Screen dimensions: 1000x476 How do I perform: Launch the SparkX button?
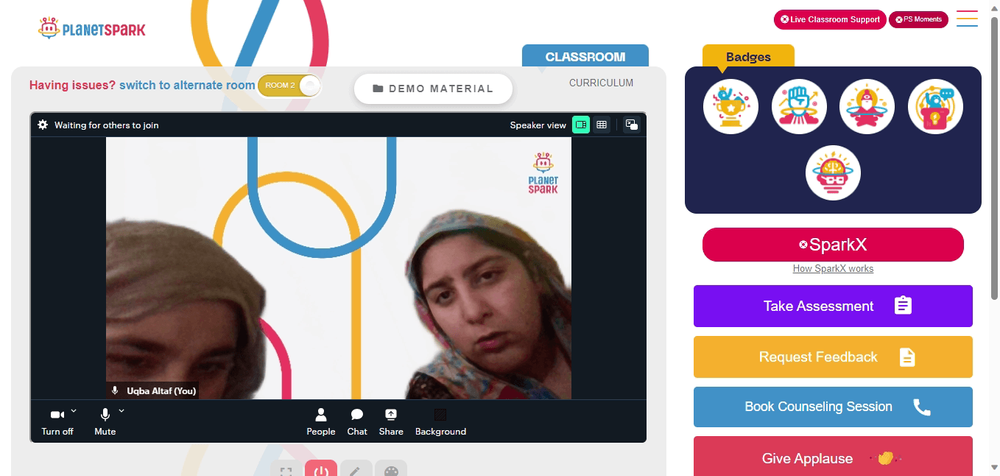[833, 244]
